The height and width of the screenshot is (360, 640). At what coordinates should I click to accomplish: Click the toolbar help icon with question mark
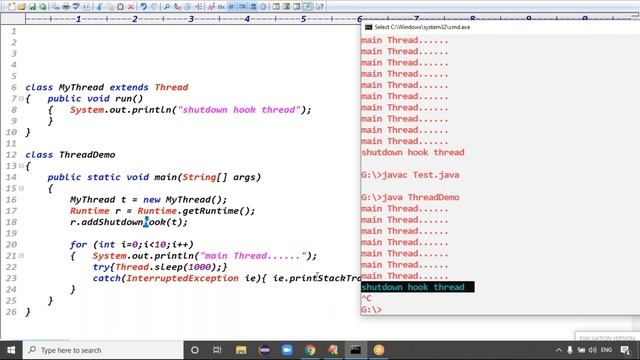tap(320, 7)
